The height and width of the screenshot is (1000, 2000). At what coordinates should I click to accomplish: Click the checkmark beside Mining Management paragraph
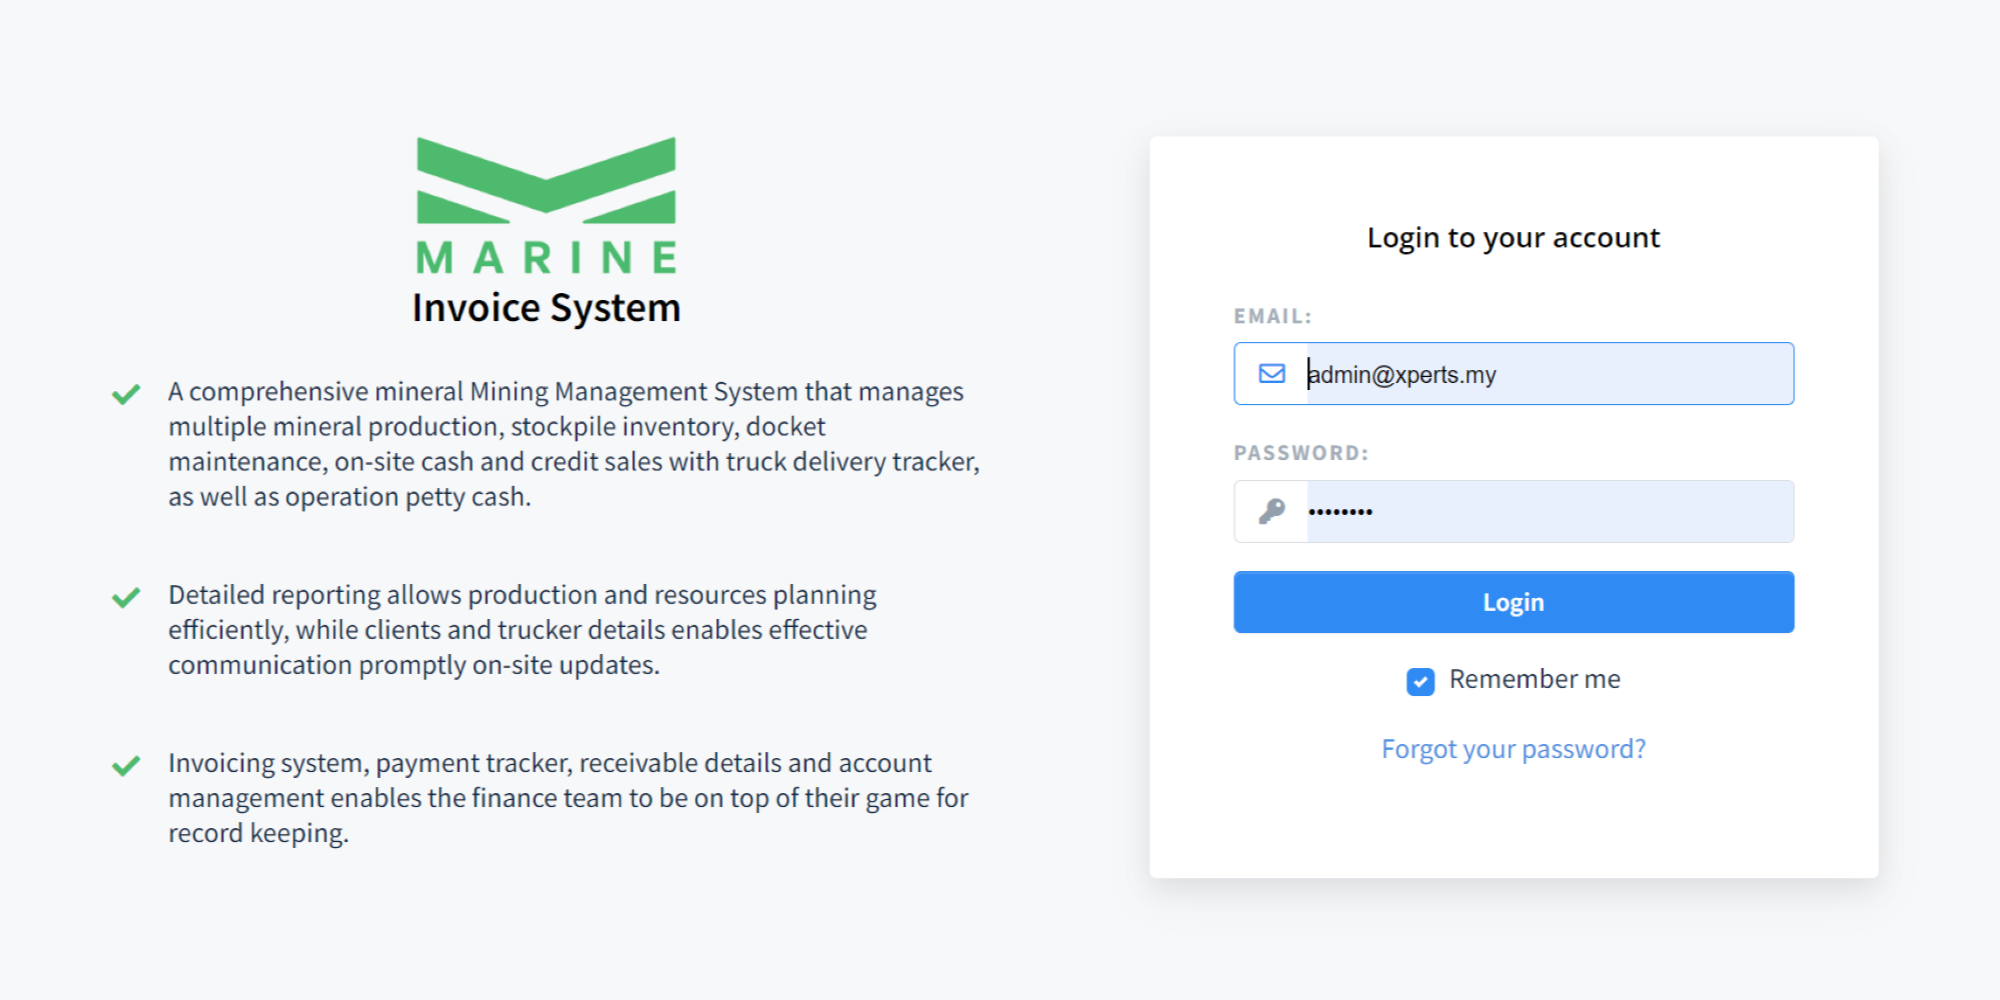(x=126, y=394)
